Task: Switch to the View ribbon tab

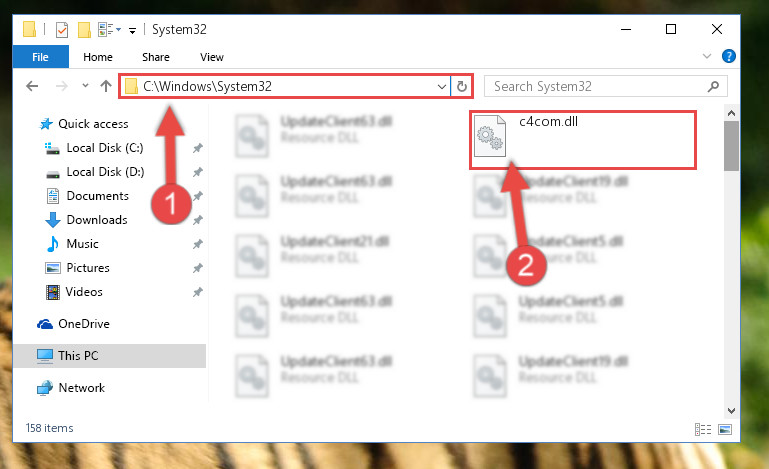Action: (212, 57)
